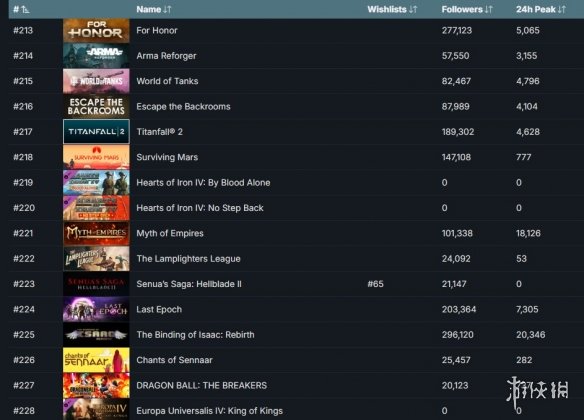Open Hearts of Iron IV: No Step Back
The height and width of the screenshot is (420, 584).
click(x=200, y=208)
